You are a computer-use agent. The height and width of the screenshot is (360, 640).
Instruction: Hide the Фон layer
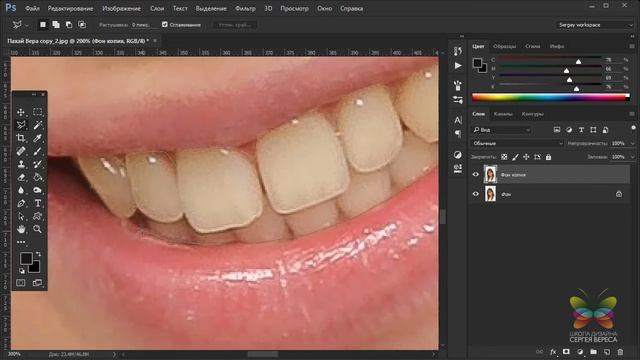coord(476,194)
